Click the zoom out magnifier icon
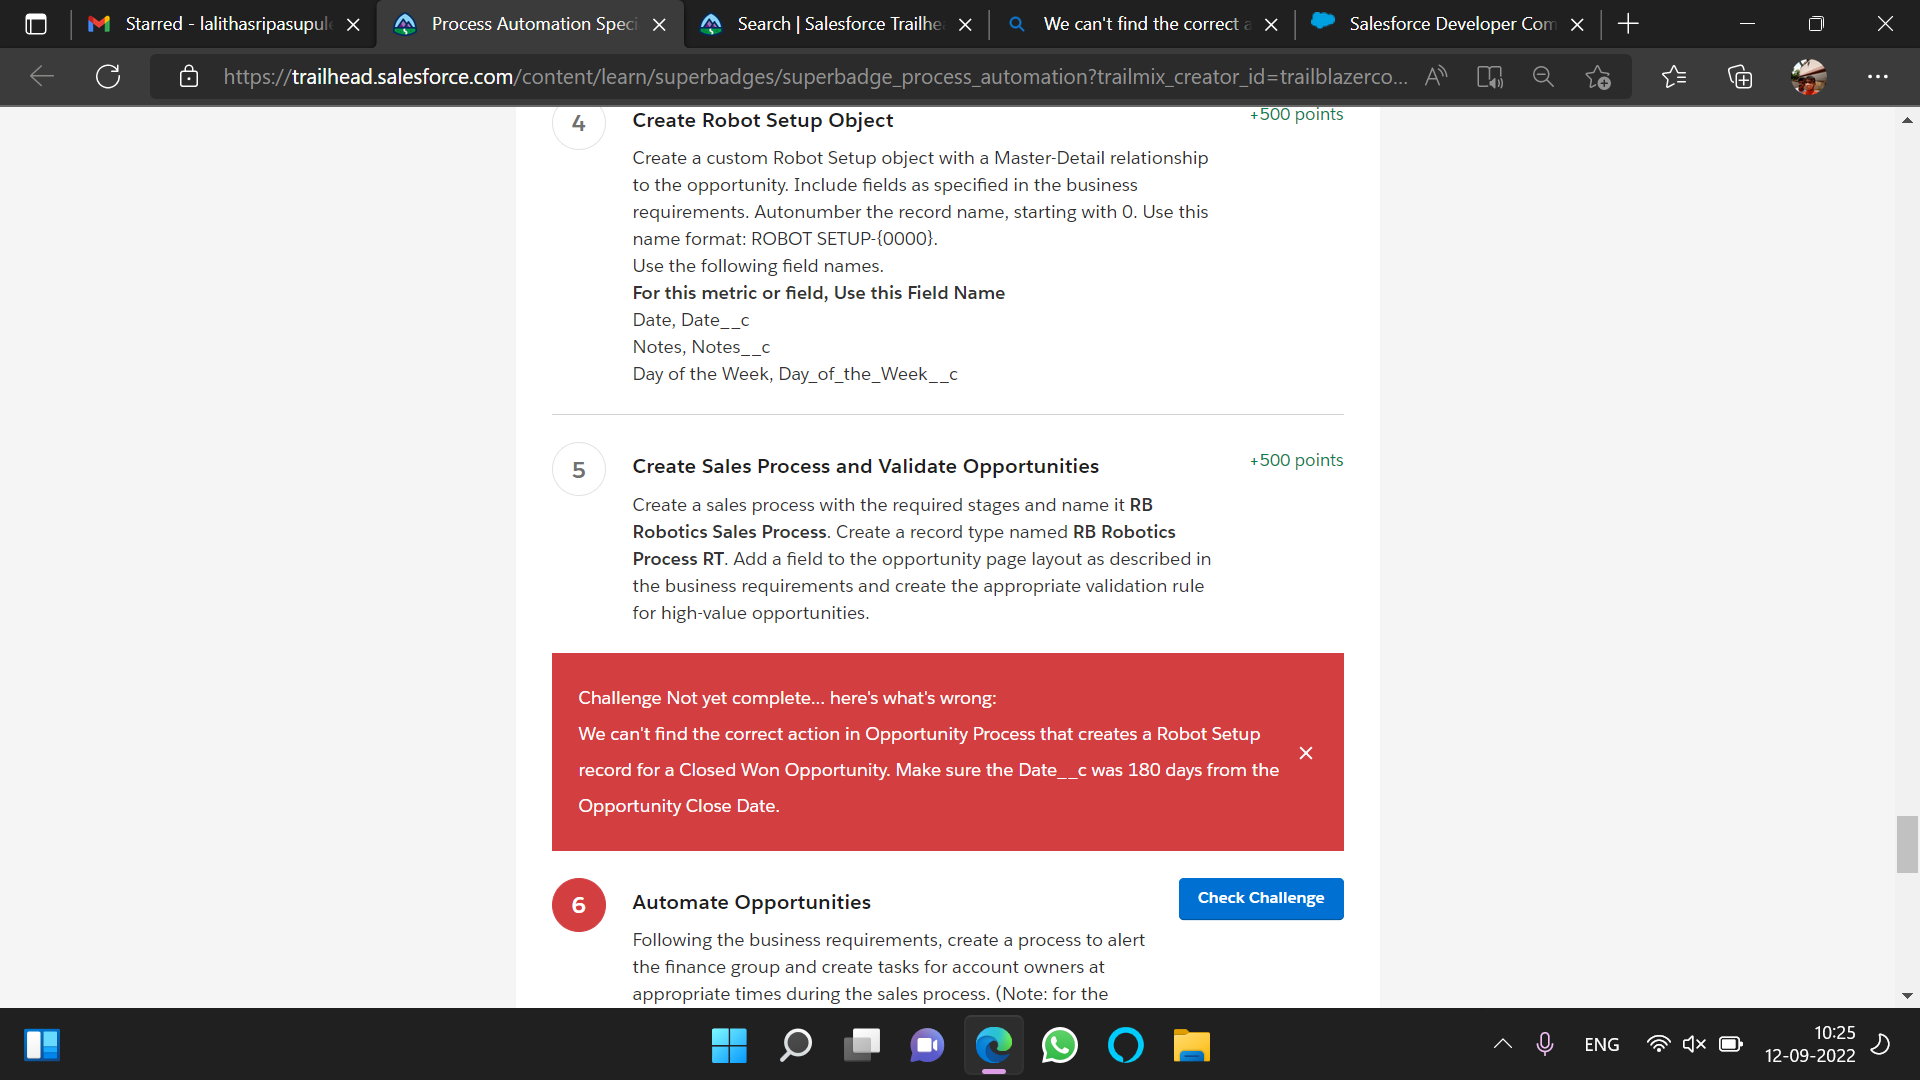Screen dimensions: 1920x1080 click(x=1543, y=76)
